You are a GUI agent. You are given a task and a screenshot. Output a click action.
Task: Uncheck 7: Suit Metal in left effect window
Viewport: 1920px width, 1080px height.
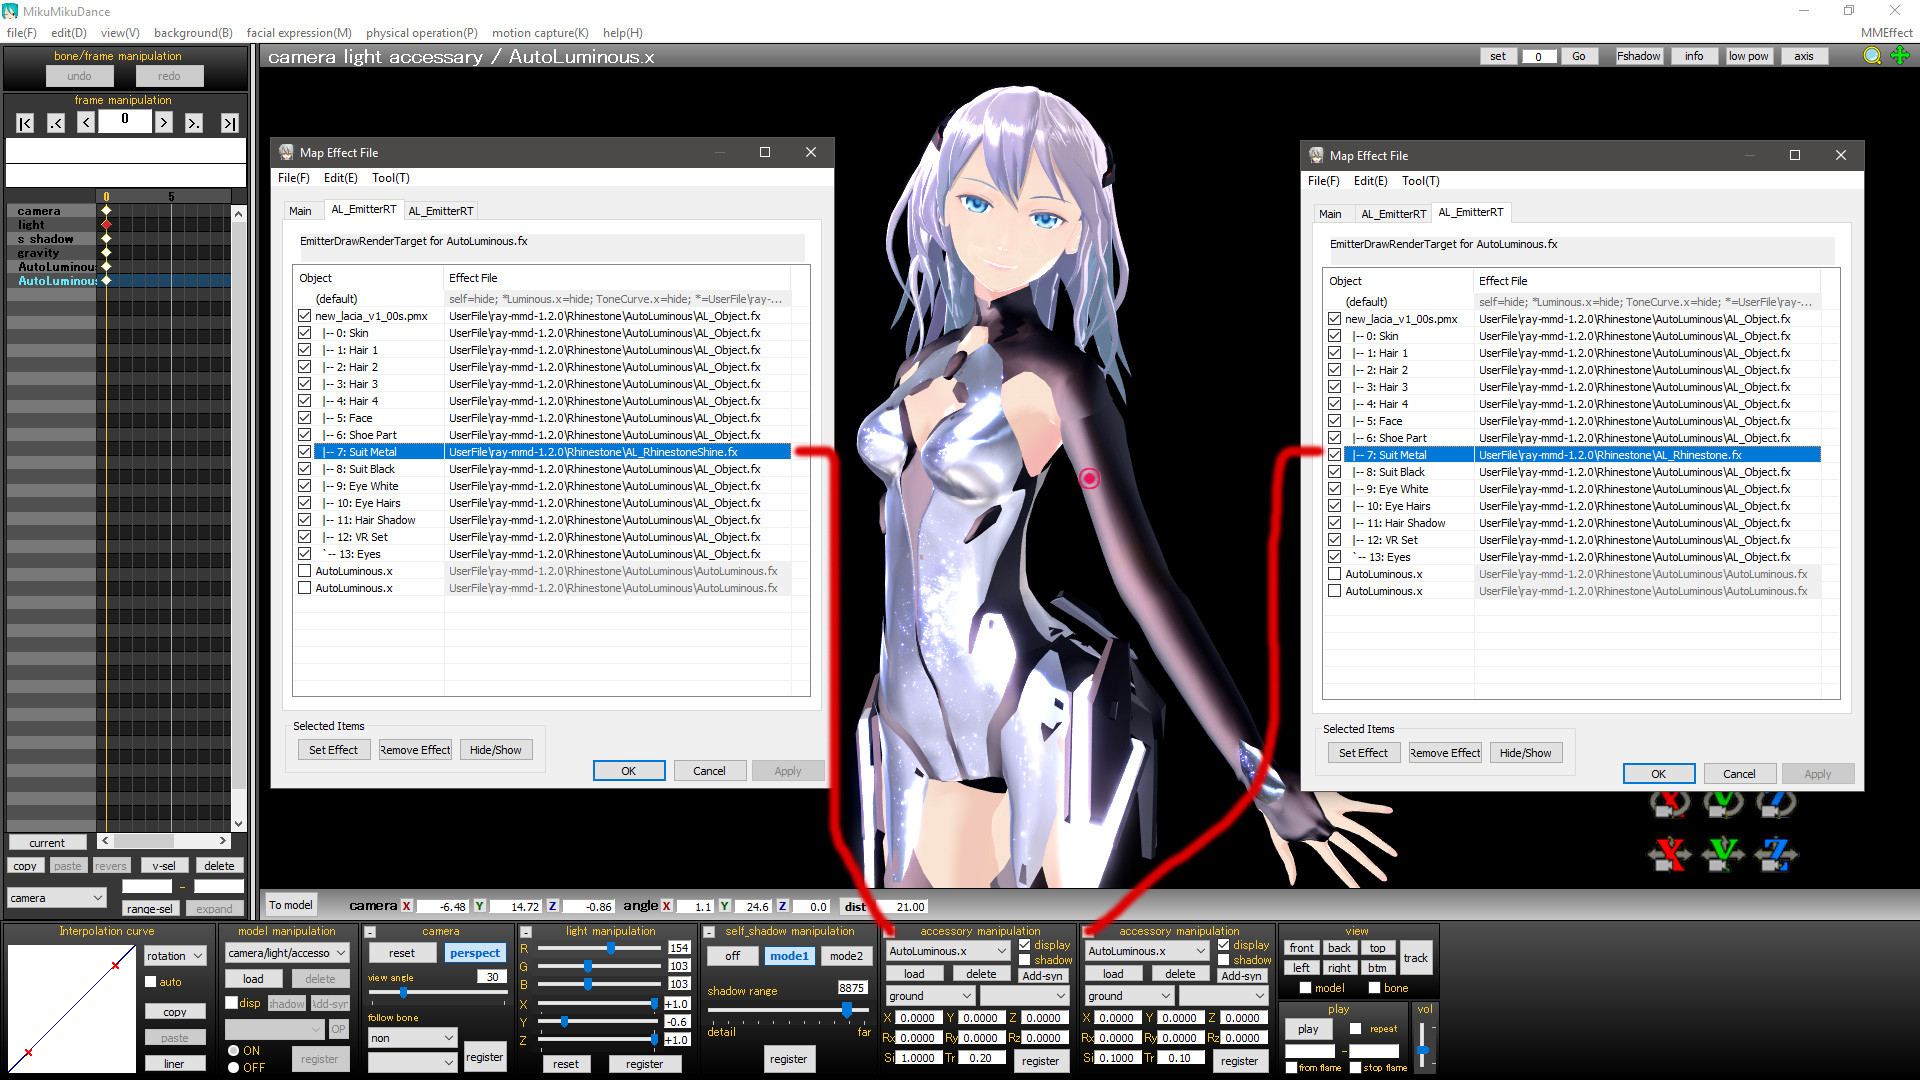304,452
